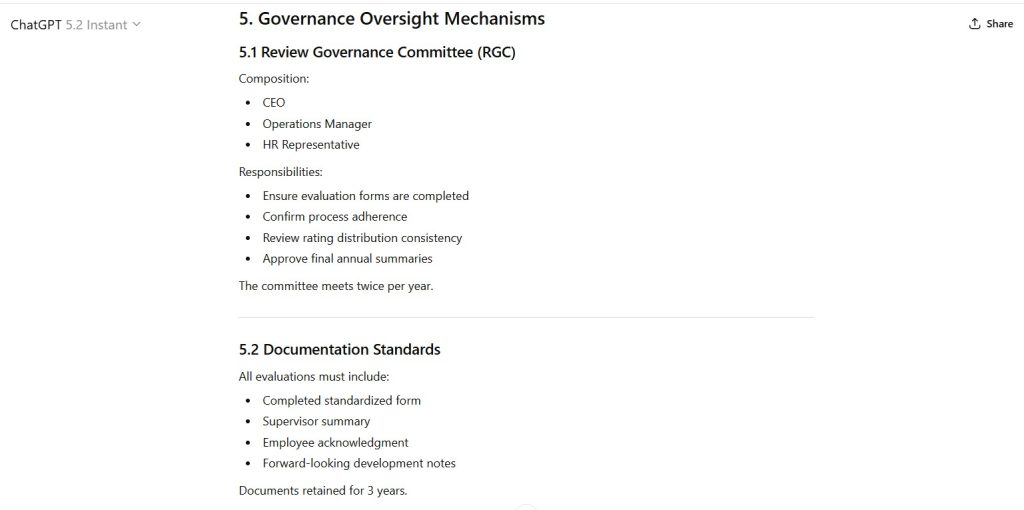Image resolution: width=1024 pixels, height=510 pixels.
Task: Open the ChatGPT 5.2 Instant model dropdown
Action: [75, 24]
